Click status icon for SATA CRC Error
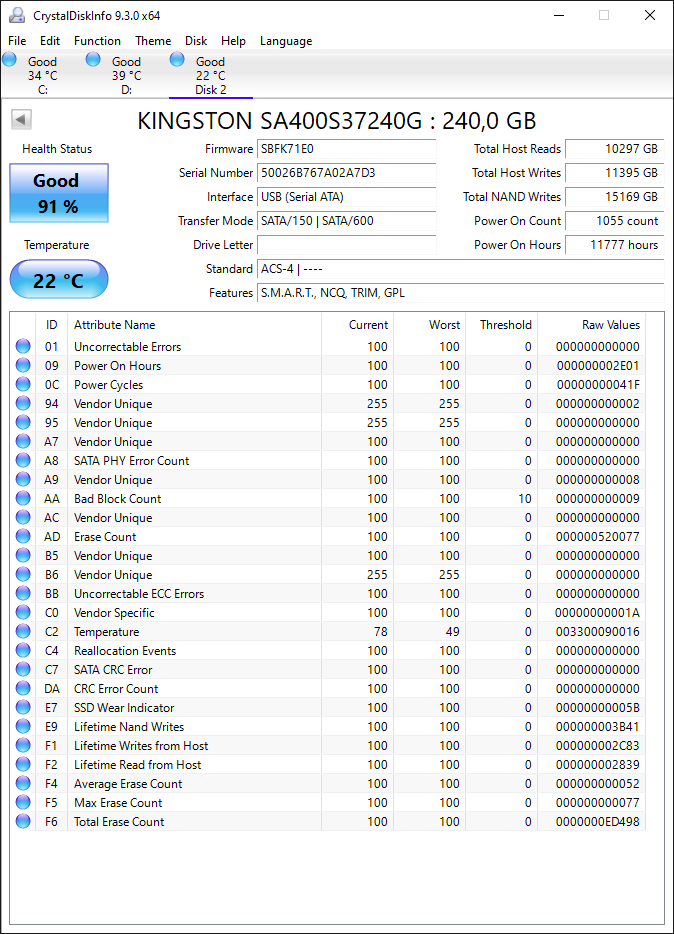The width and height of the screenshot is (674, 934). [23, 670]
